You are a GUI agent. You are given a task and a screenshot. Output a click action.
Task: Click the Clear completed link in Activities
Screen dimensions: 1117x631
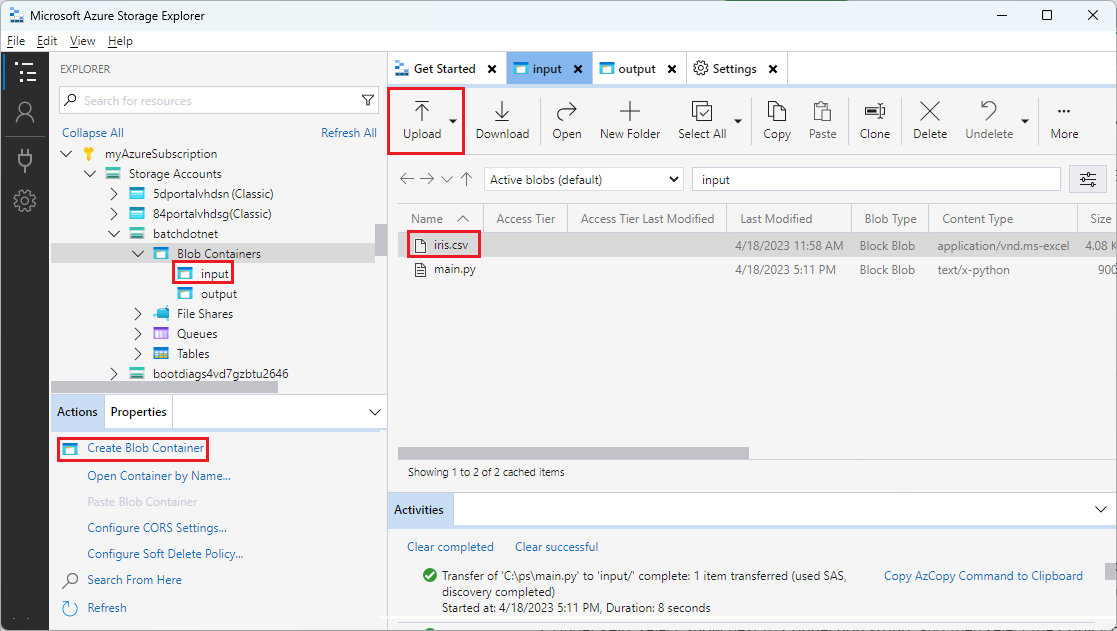(x=450, y=547)
